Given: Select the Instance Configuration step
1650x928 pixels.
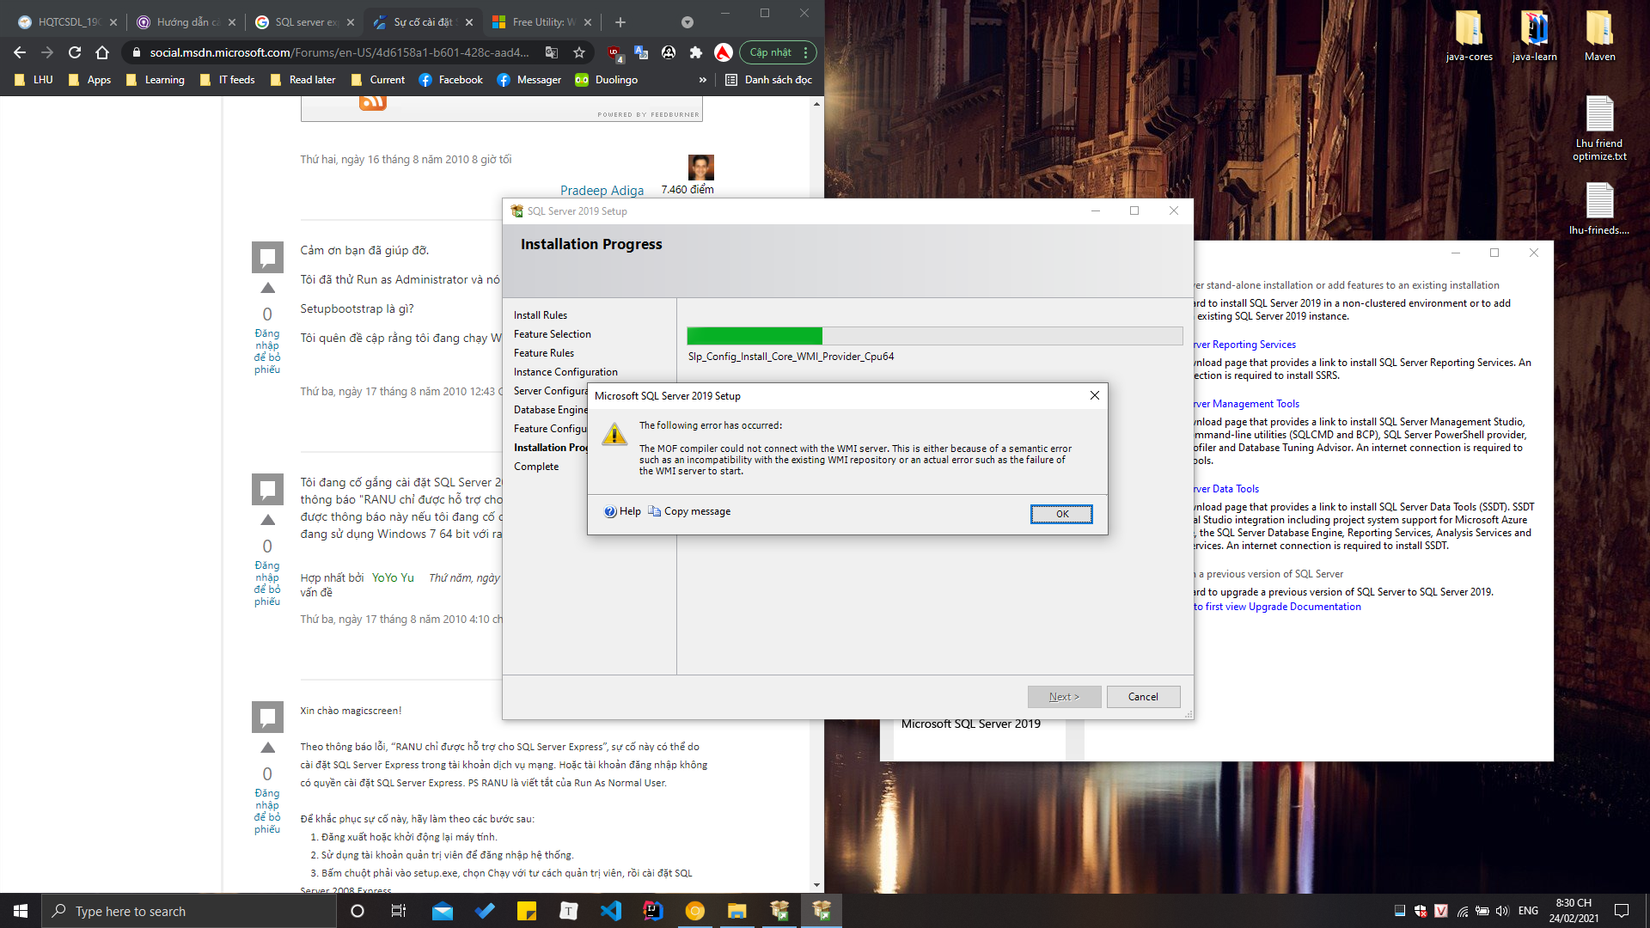Looking at the screenshot, I should [x=565, y=372].
